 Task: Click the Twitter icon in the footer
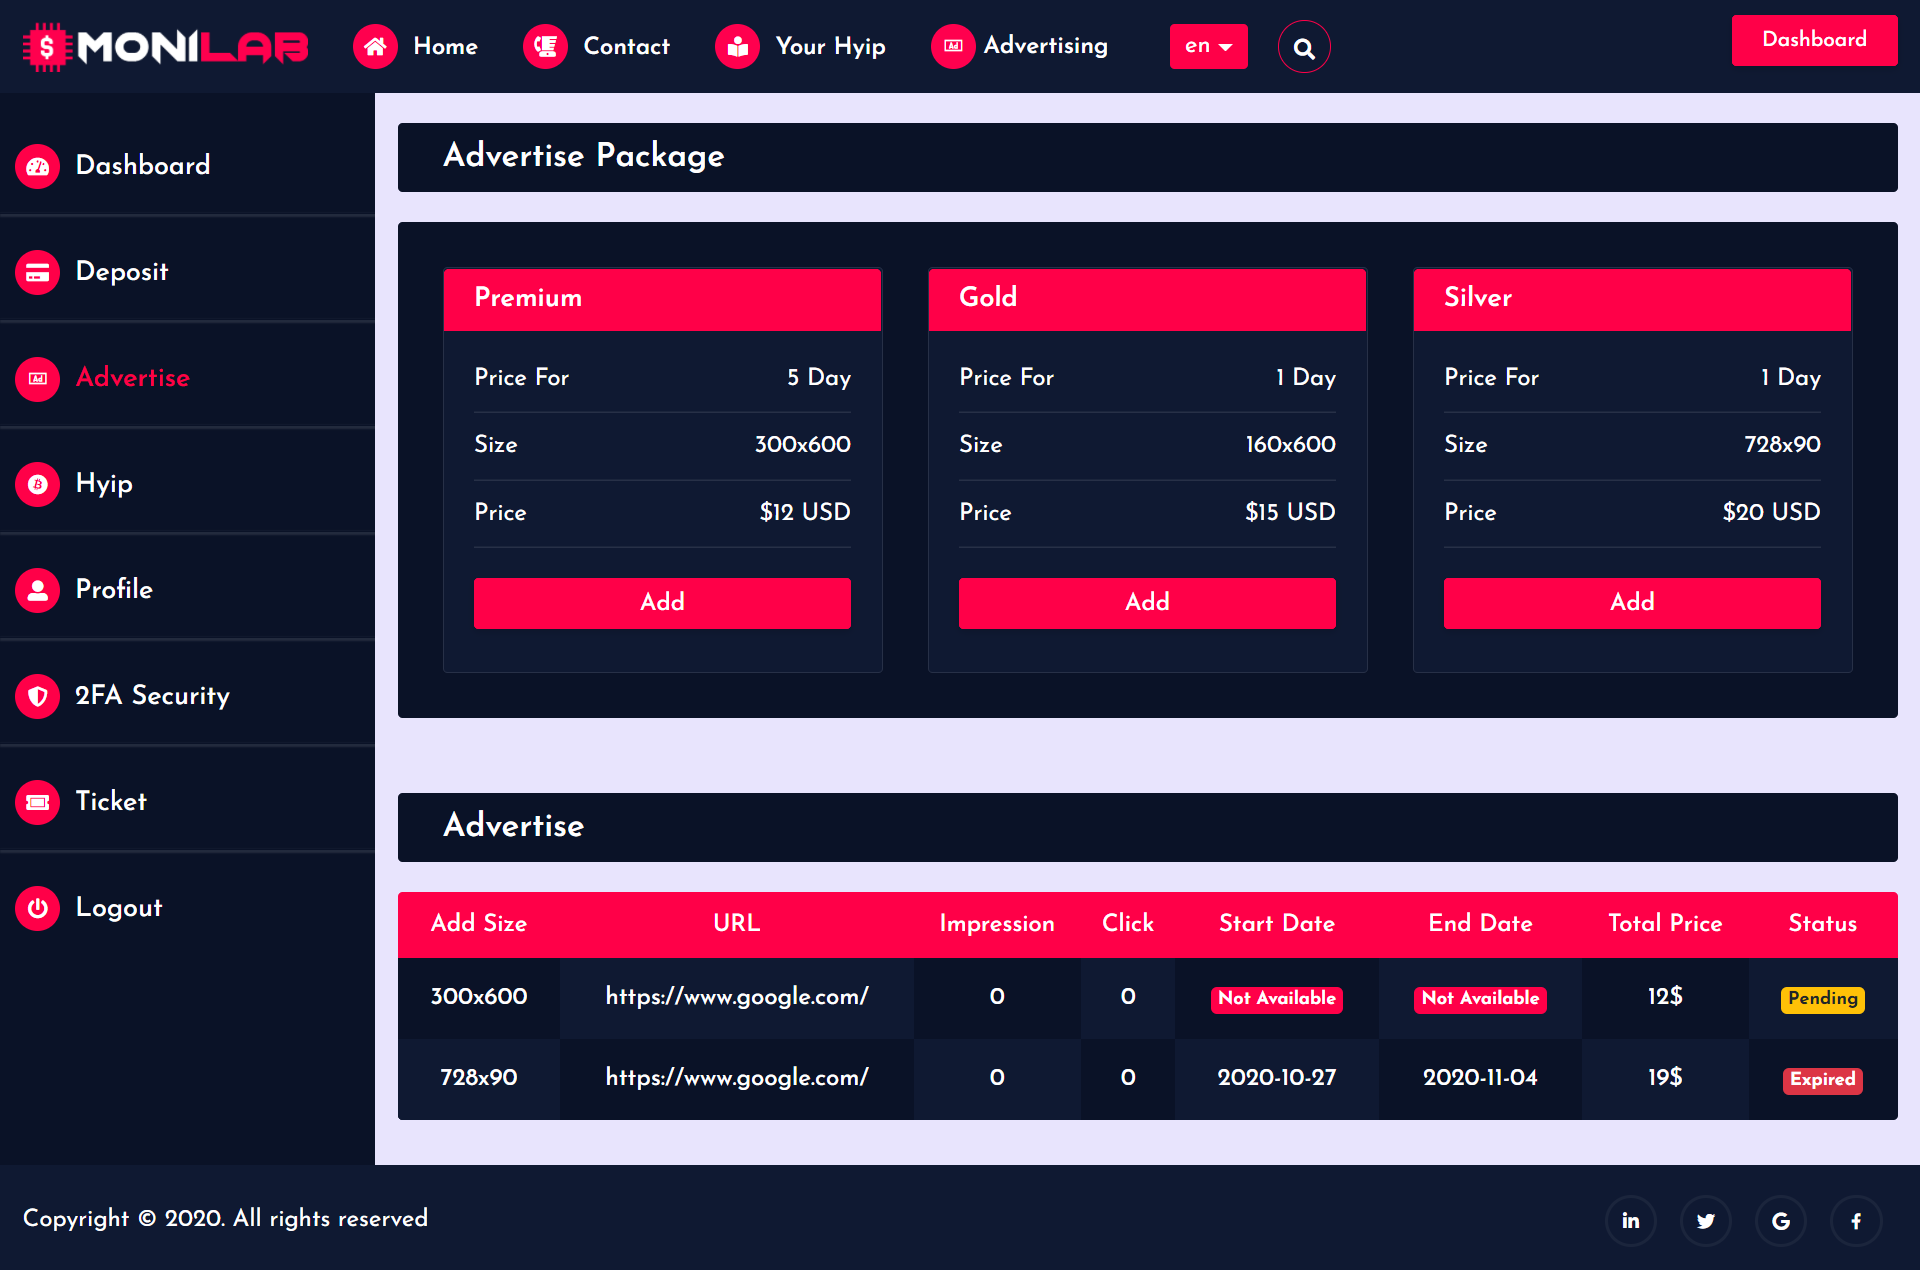tap(1706, 1220)
